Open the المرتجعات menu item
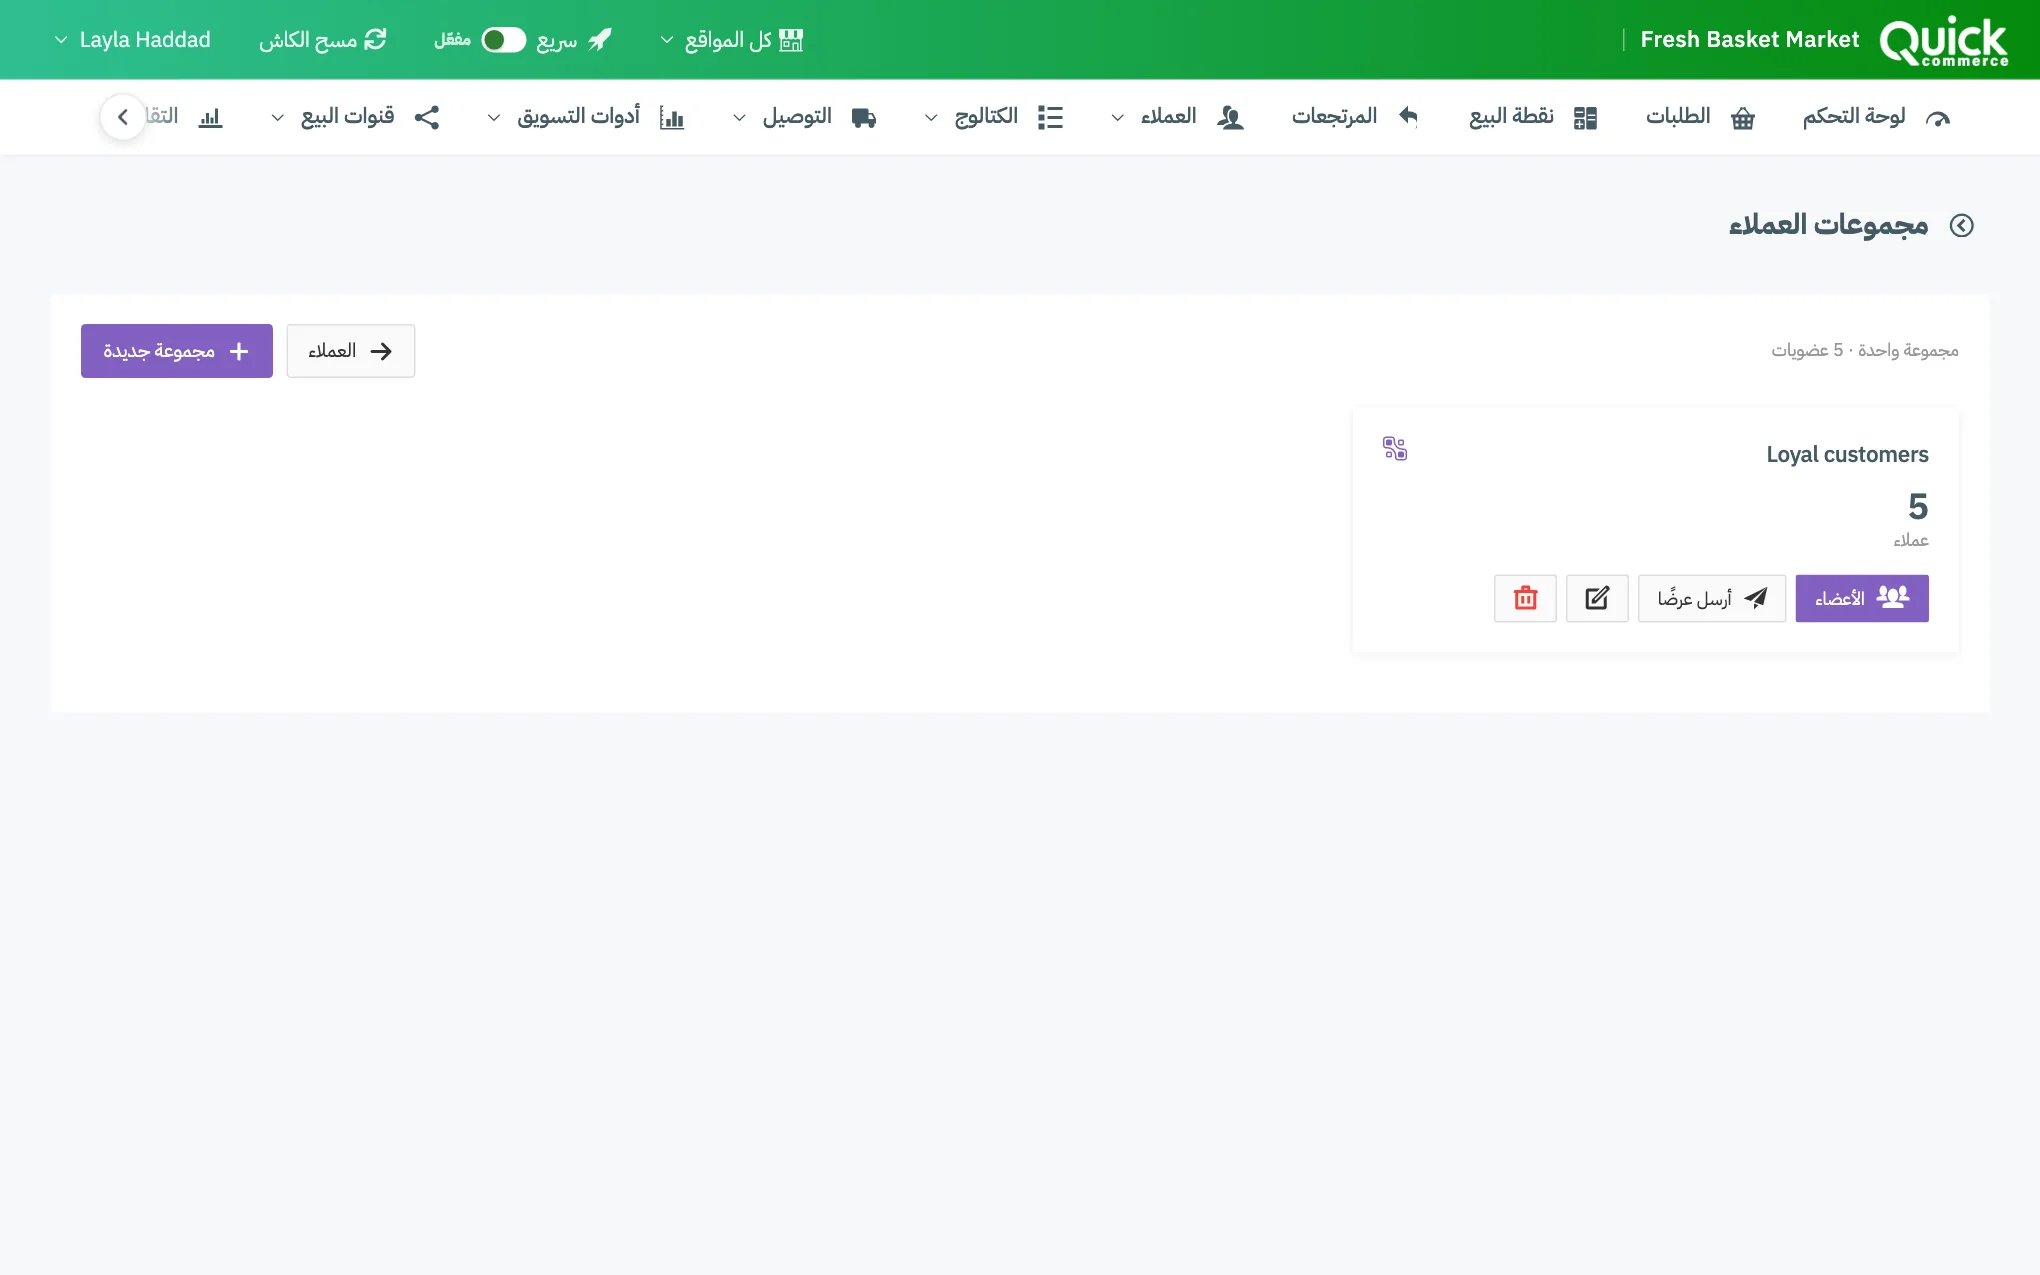 [x=1355, y=117]
